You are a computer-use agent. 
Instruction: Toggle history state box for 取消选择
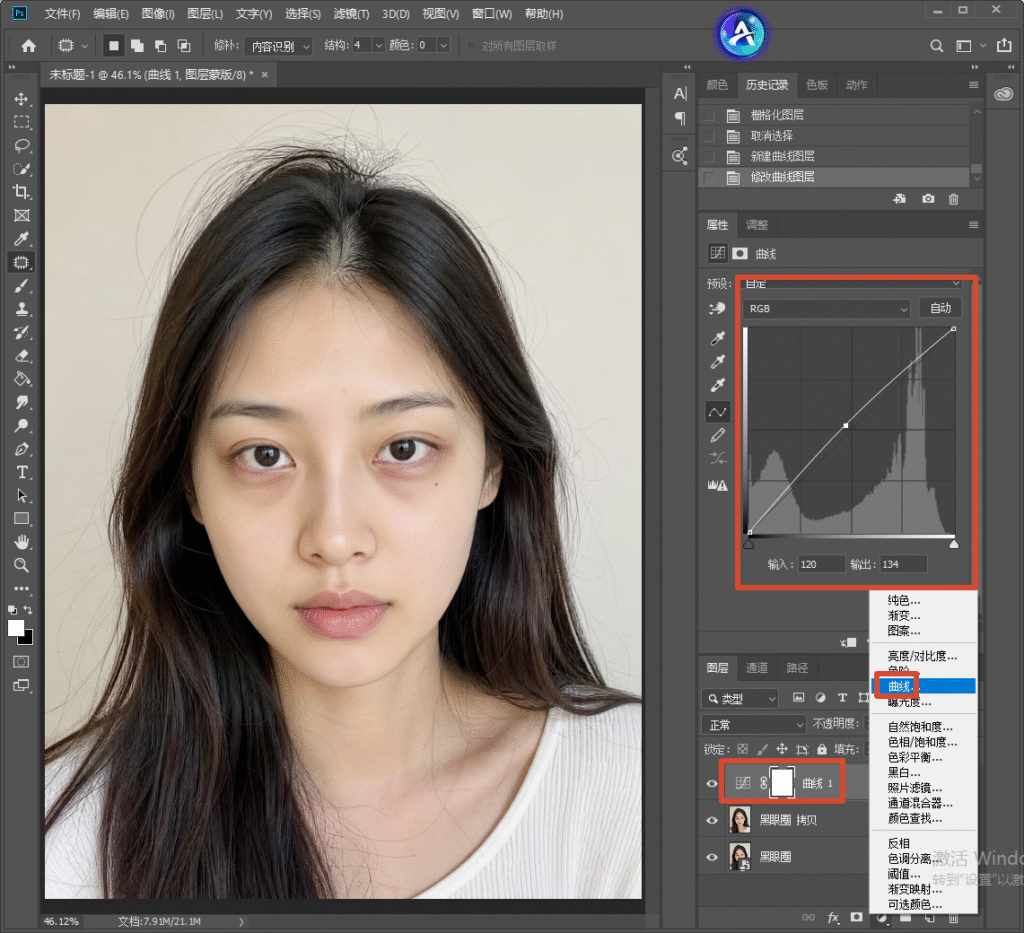tap(709, 136)
